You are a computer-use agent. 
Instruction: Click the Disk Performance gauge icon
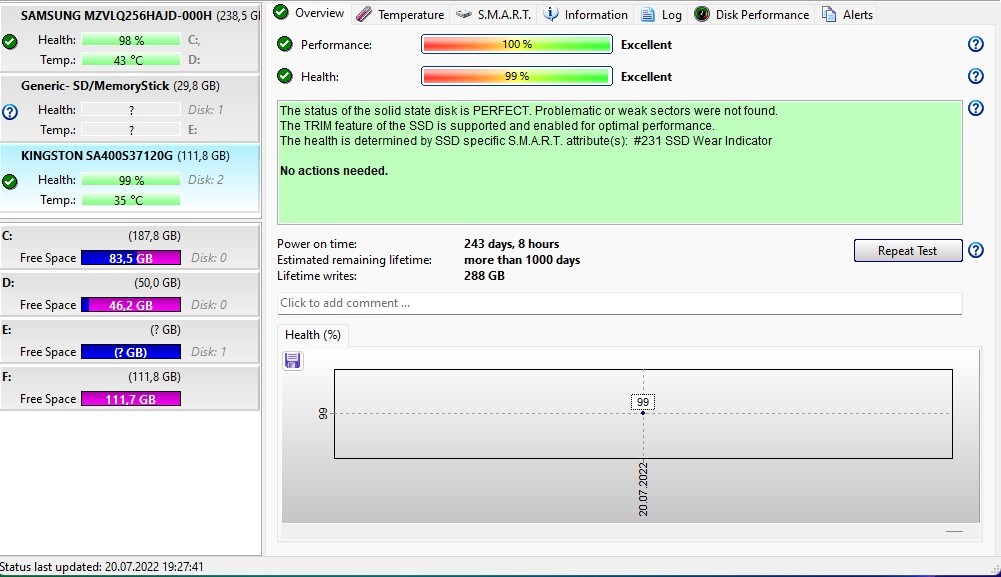coord(702,14)
